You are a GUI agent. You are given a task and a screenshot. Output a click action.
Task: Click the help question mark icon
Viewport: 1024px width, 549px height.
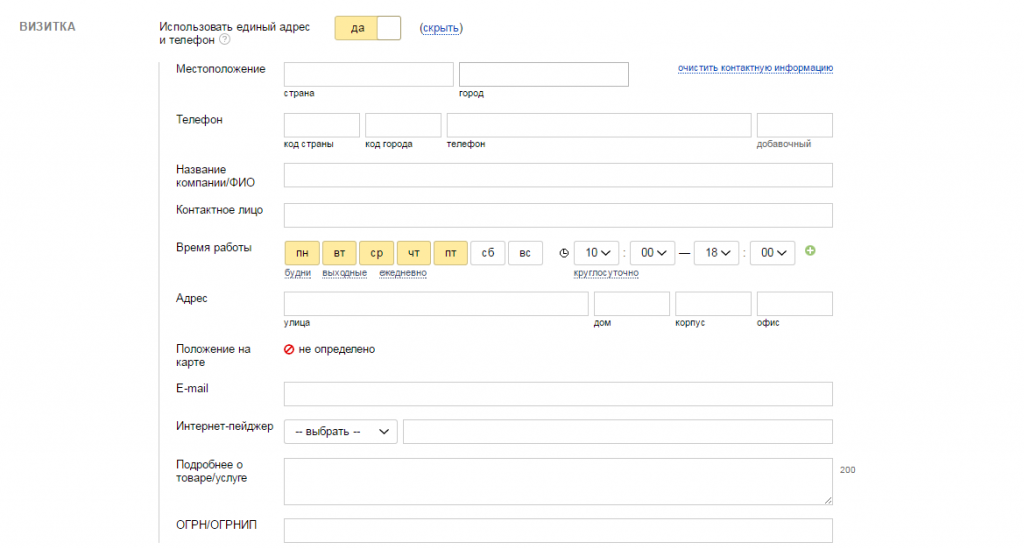point(225,39)
